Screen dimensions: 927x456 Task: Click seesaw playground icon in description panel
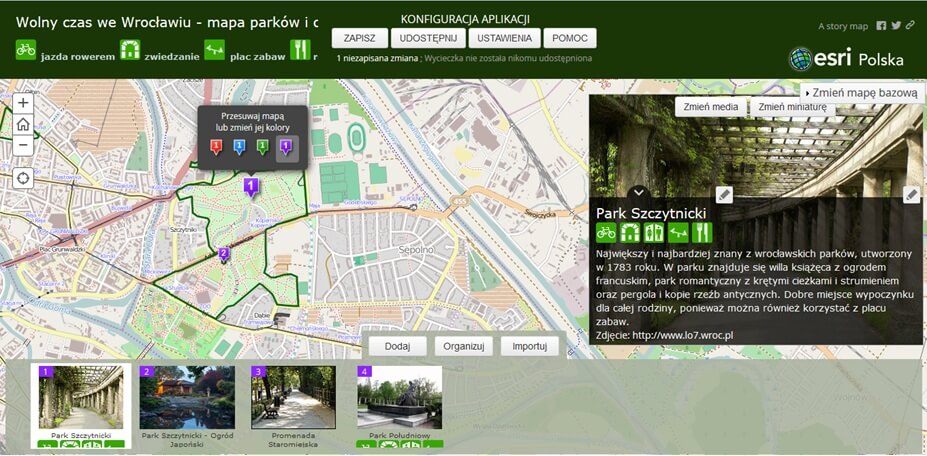pos(678,232)
